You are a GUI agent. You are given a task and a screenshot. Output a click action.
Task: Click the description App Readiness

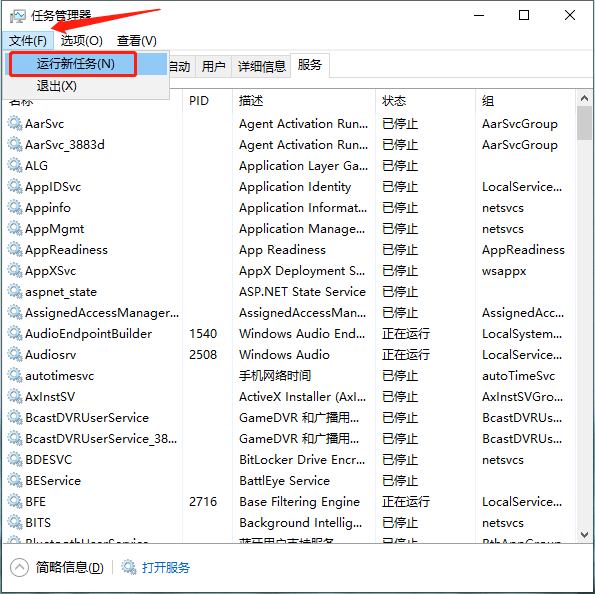pos(282,250)
